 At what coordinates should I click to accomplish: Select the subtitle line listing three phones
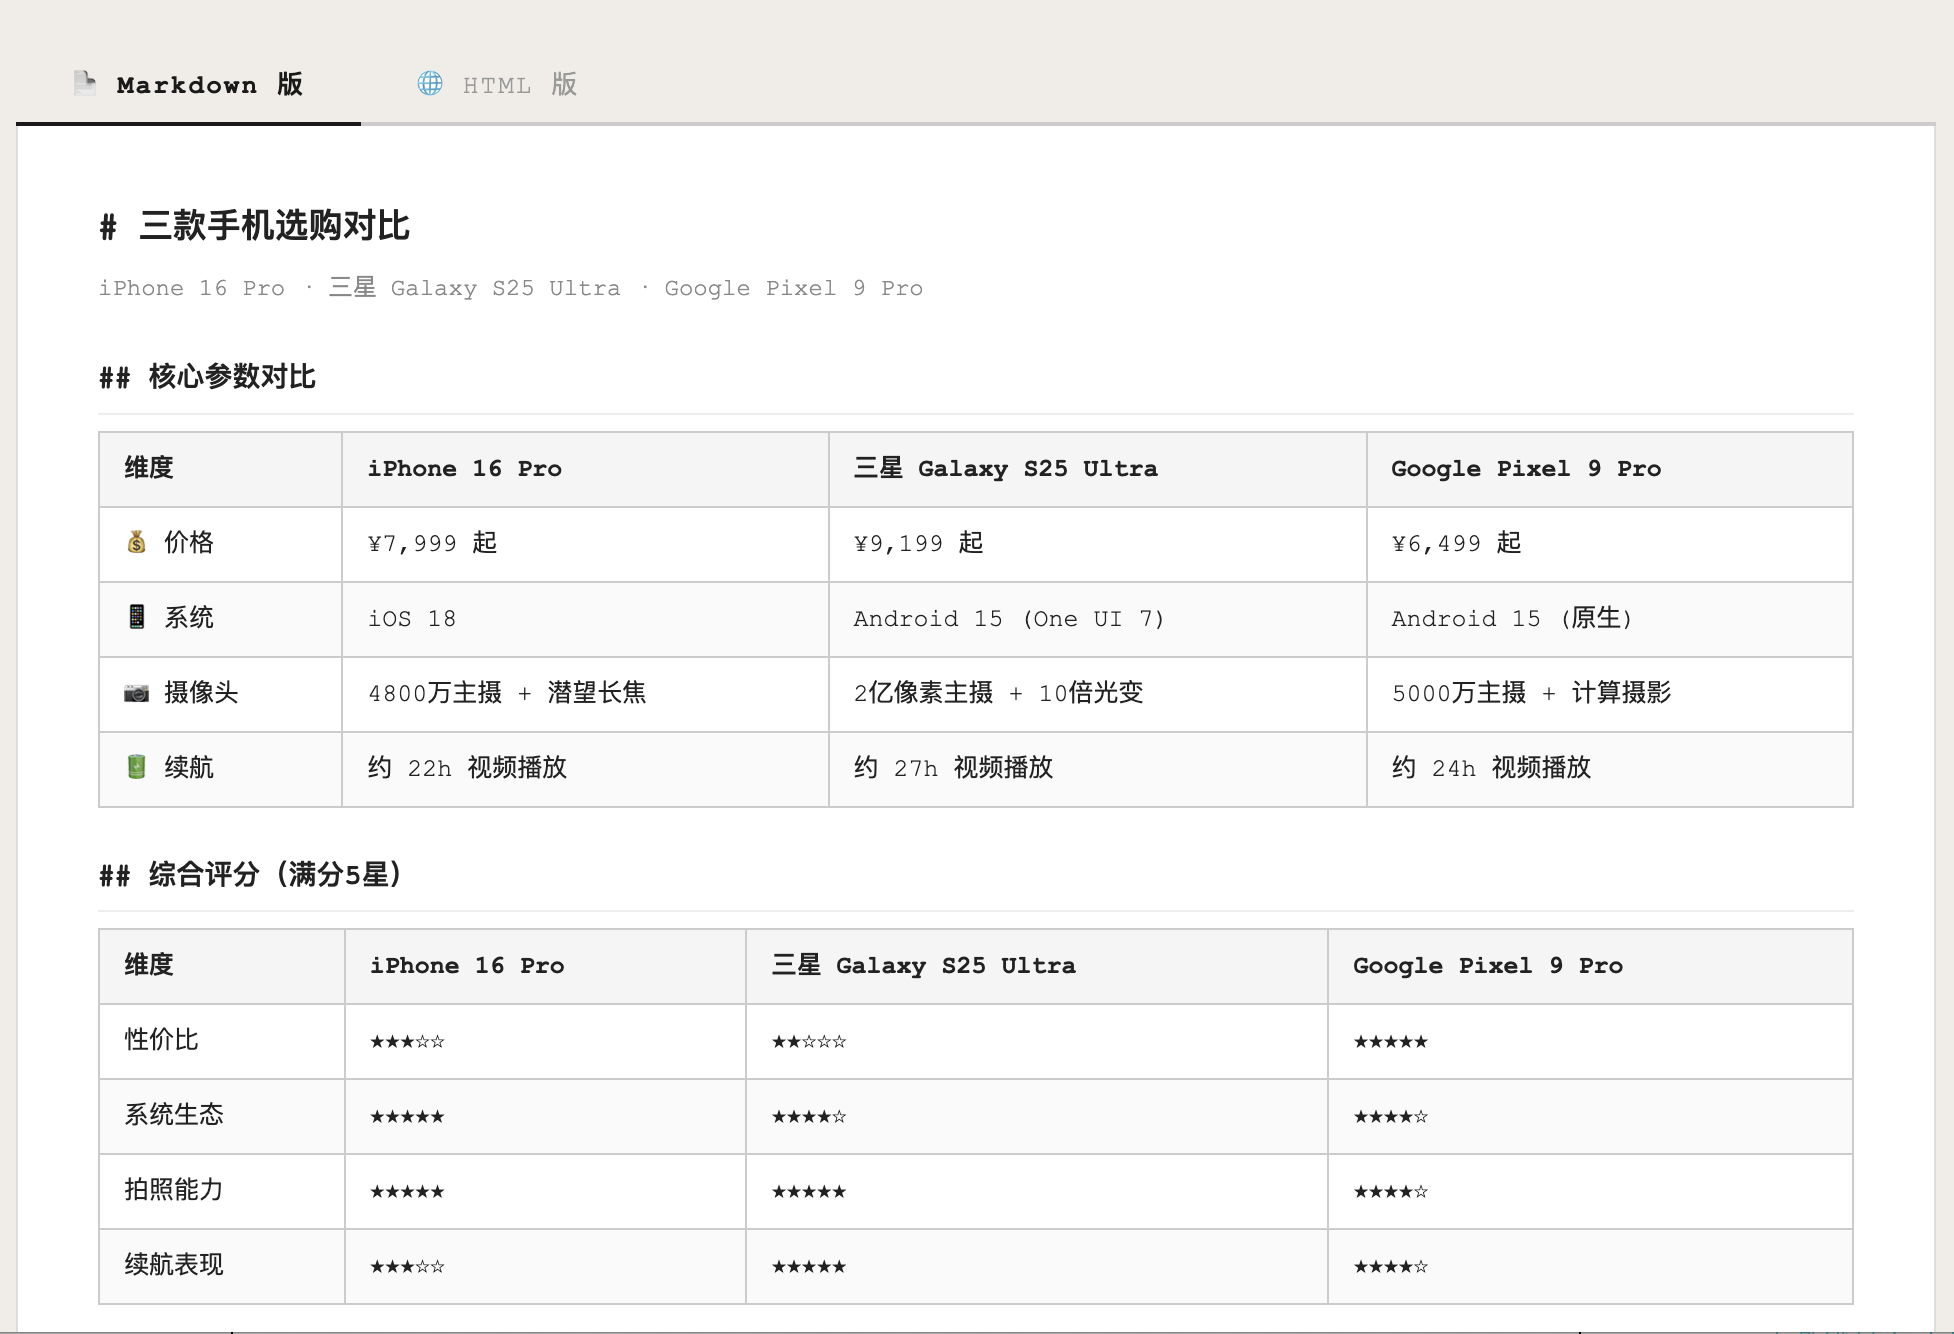pyautogui.click(x=510, y=288)
